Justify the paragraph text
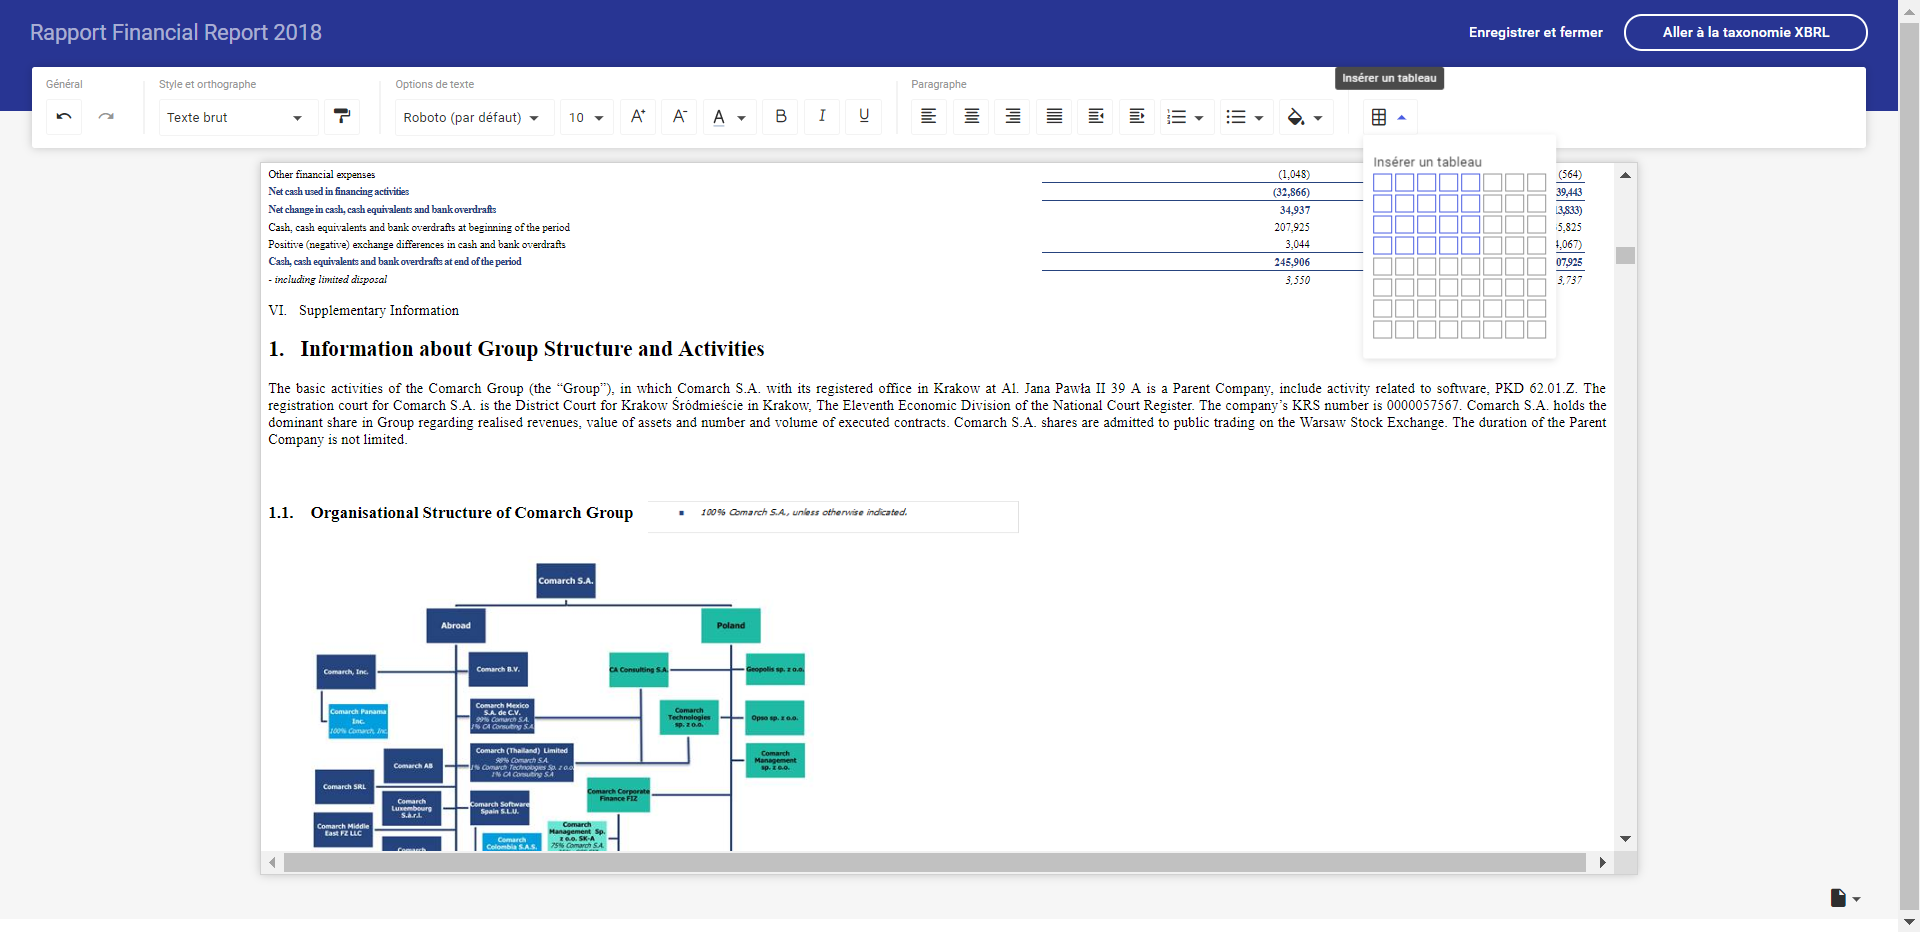 click(1054, 117)
